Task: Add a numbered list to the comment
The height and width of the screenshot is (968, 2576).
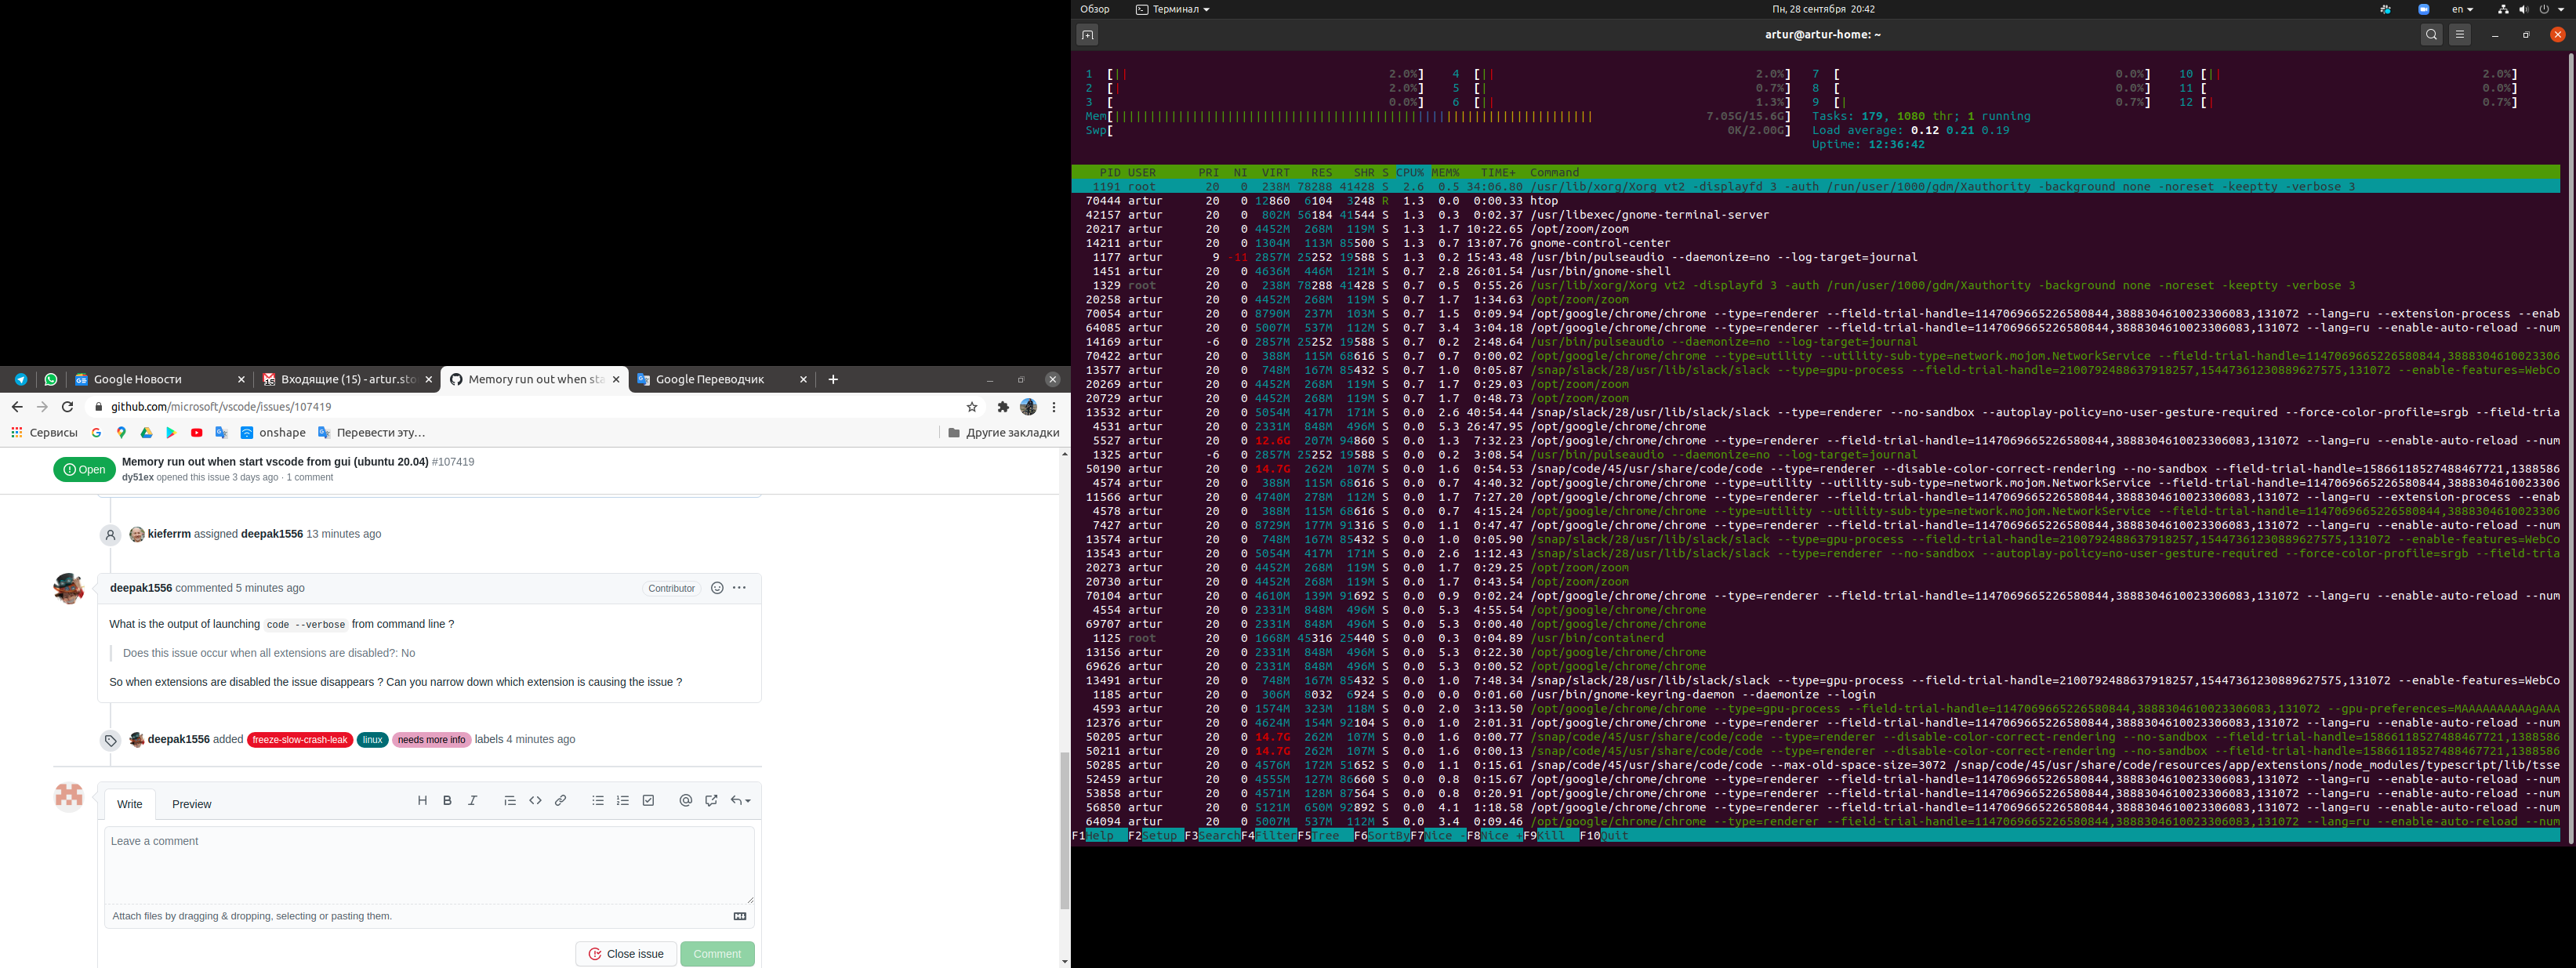Action: point(622,800)
